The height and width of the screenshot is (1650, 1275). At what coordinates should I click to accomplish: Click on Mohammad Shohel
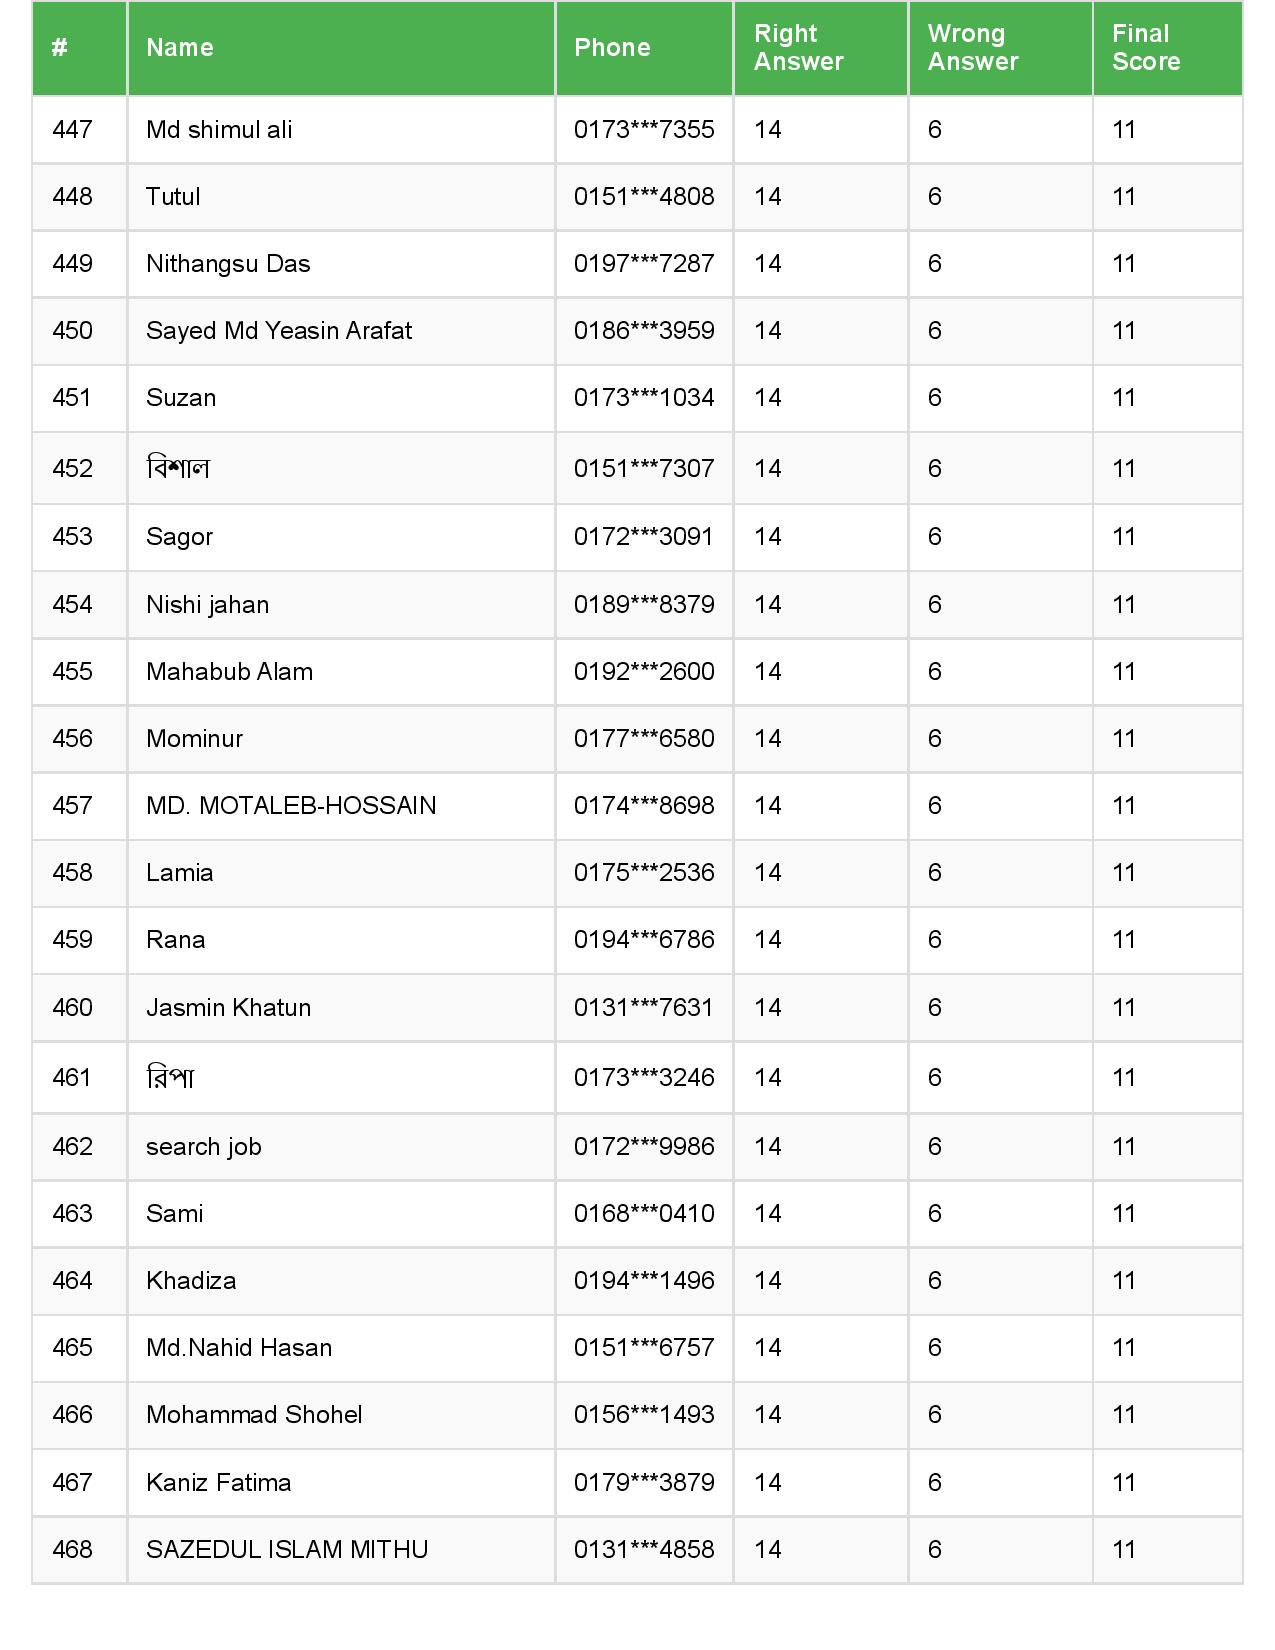(254, 1415)
